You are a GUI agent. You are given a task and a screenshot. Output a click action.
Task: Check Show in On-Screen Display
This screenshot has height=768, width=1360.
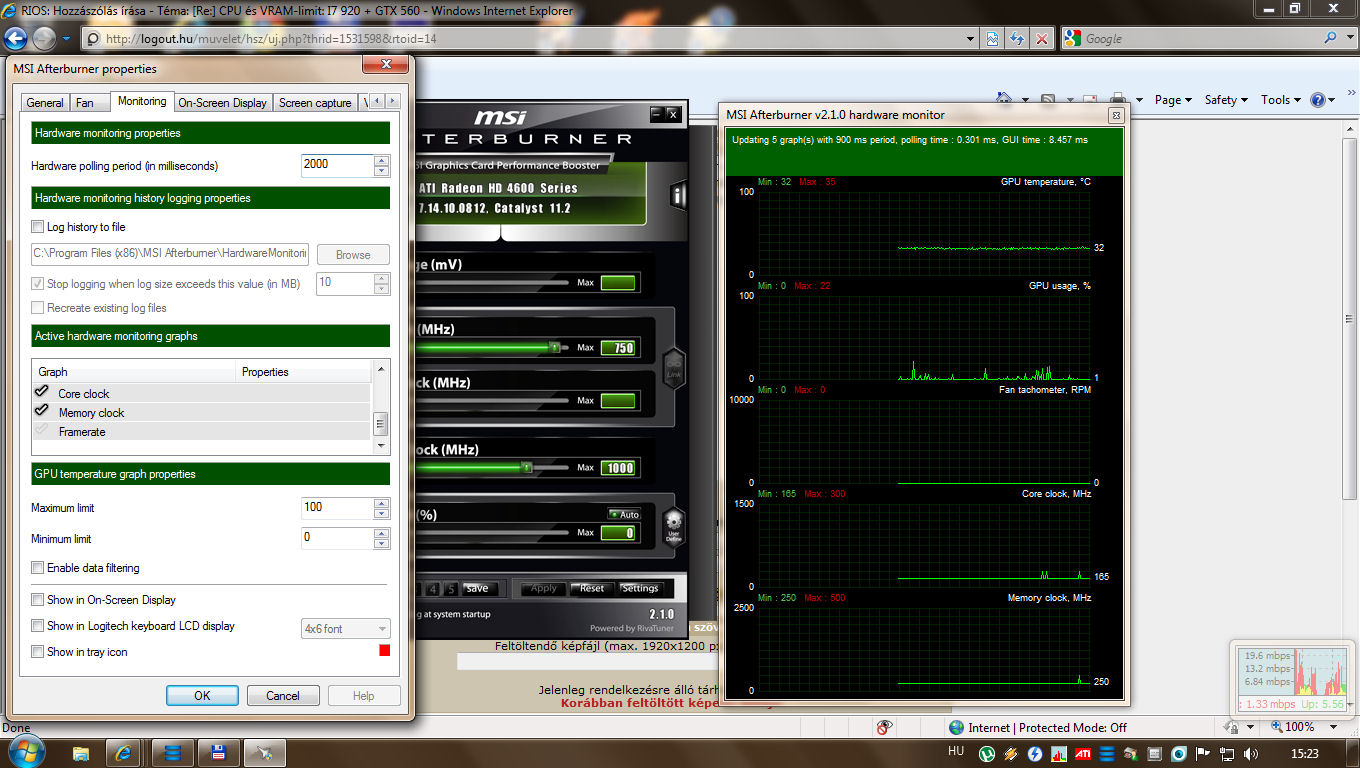(x=38, y=600)
